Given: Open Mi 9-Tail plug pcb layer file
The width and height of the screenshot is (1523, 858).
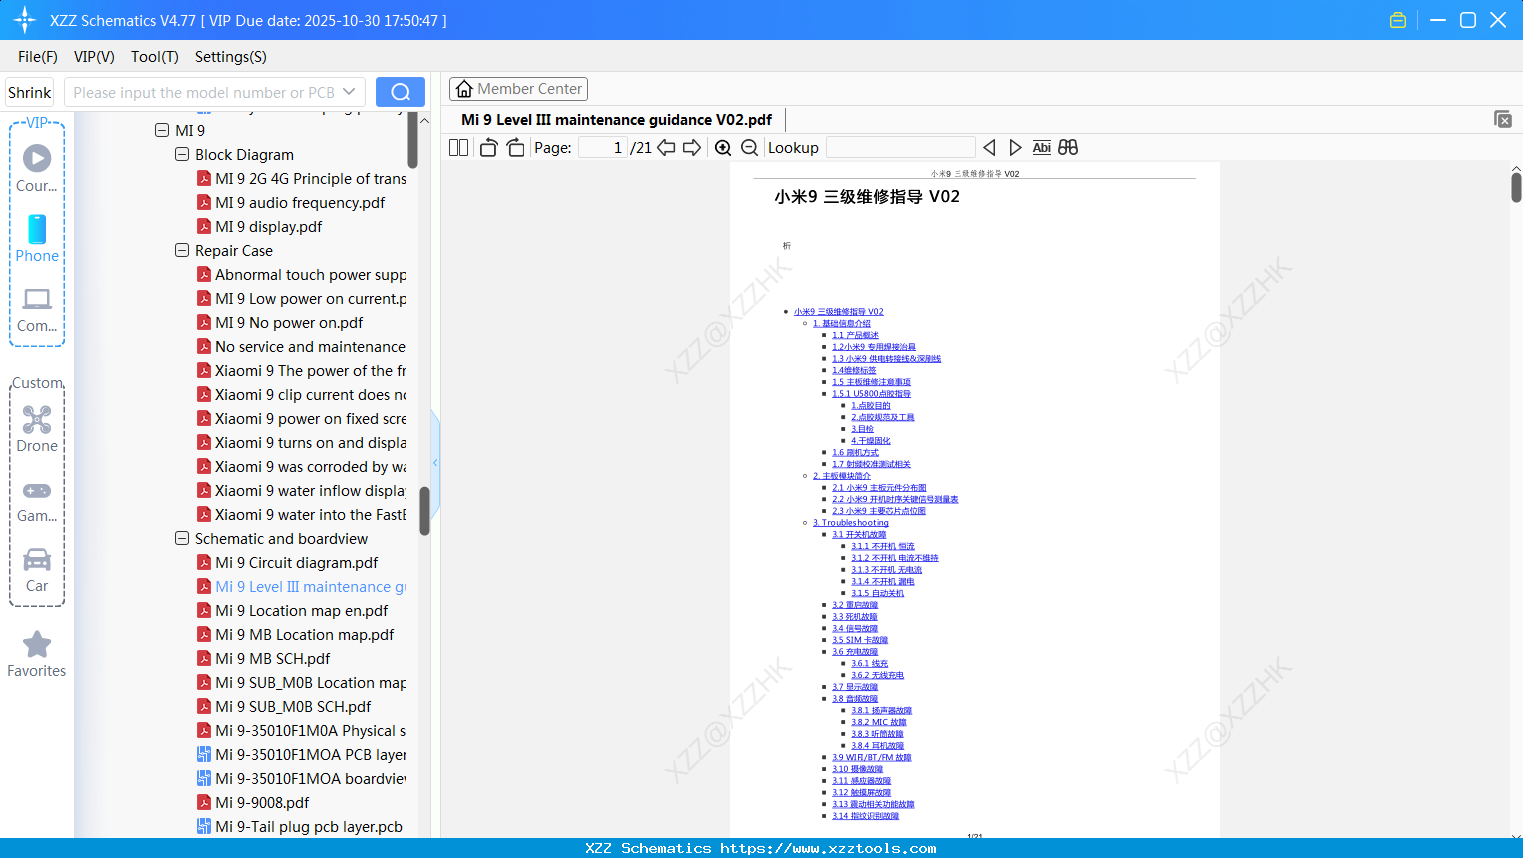Looking at the screenshot, I should click(x=309, y=826).
